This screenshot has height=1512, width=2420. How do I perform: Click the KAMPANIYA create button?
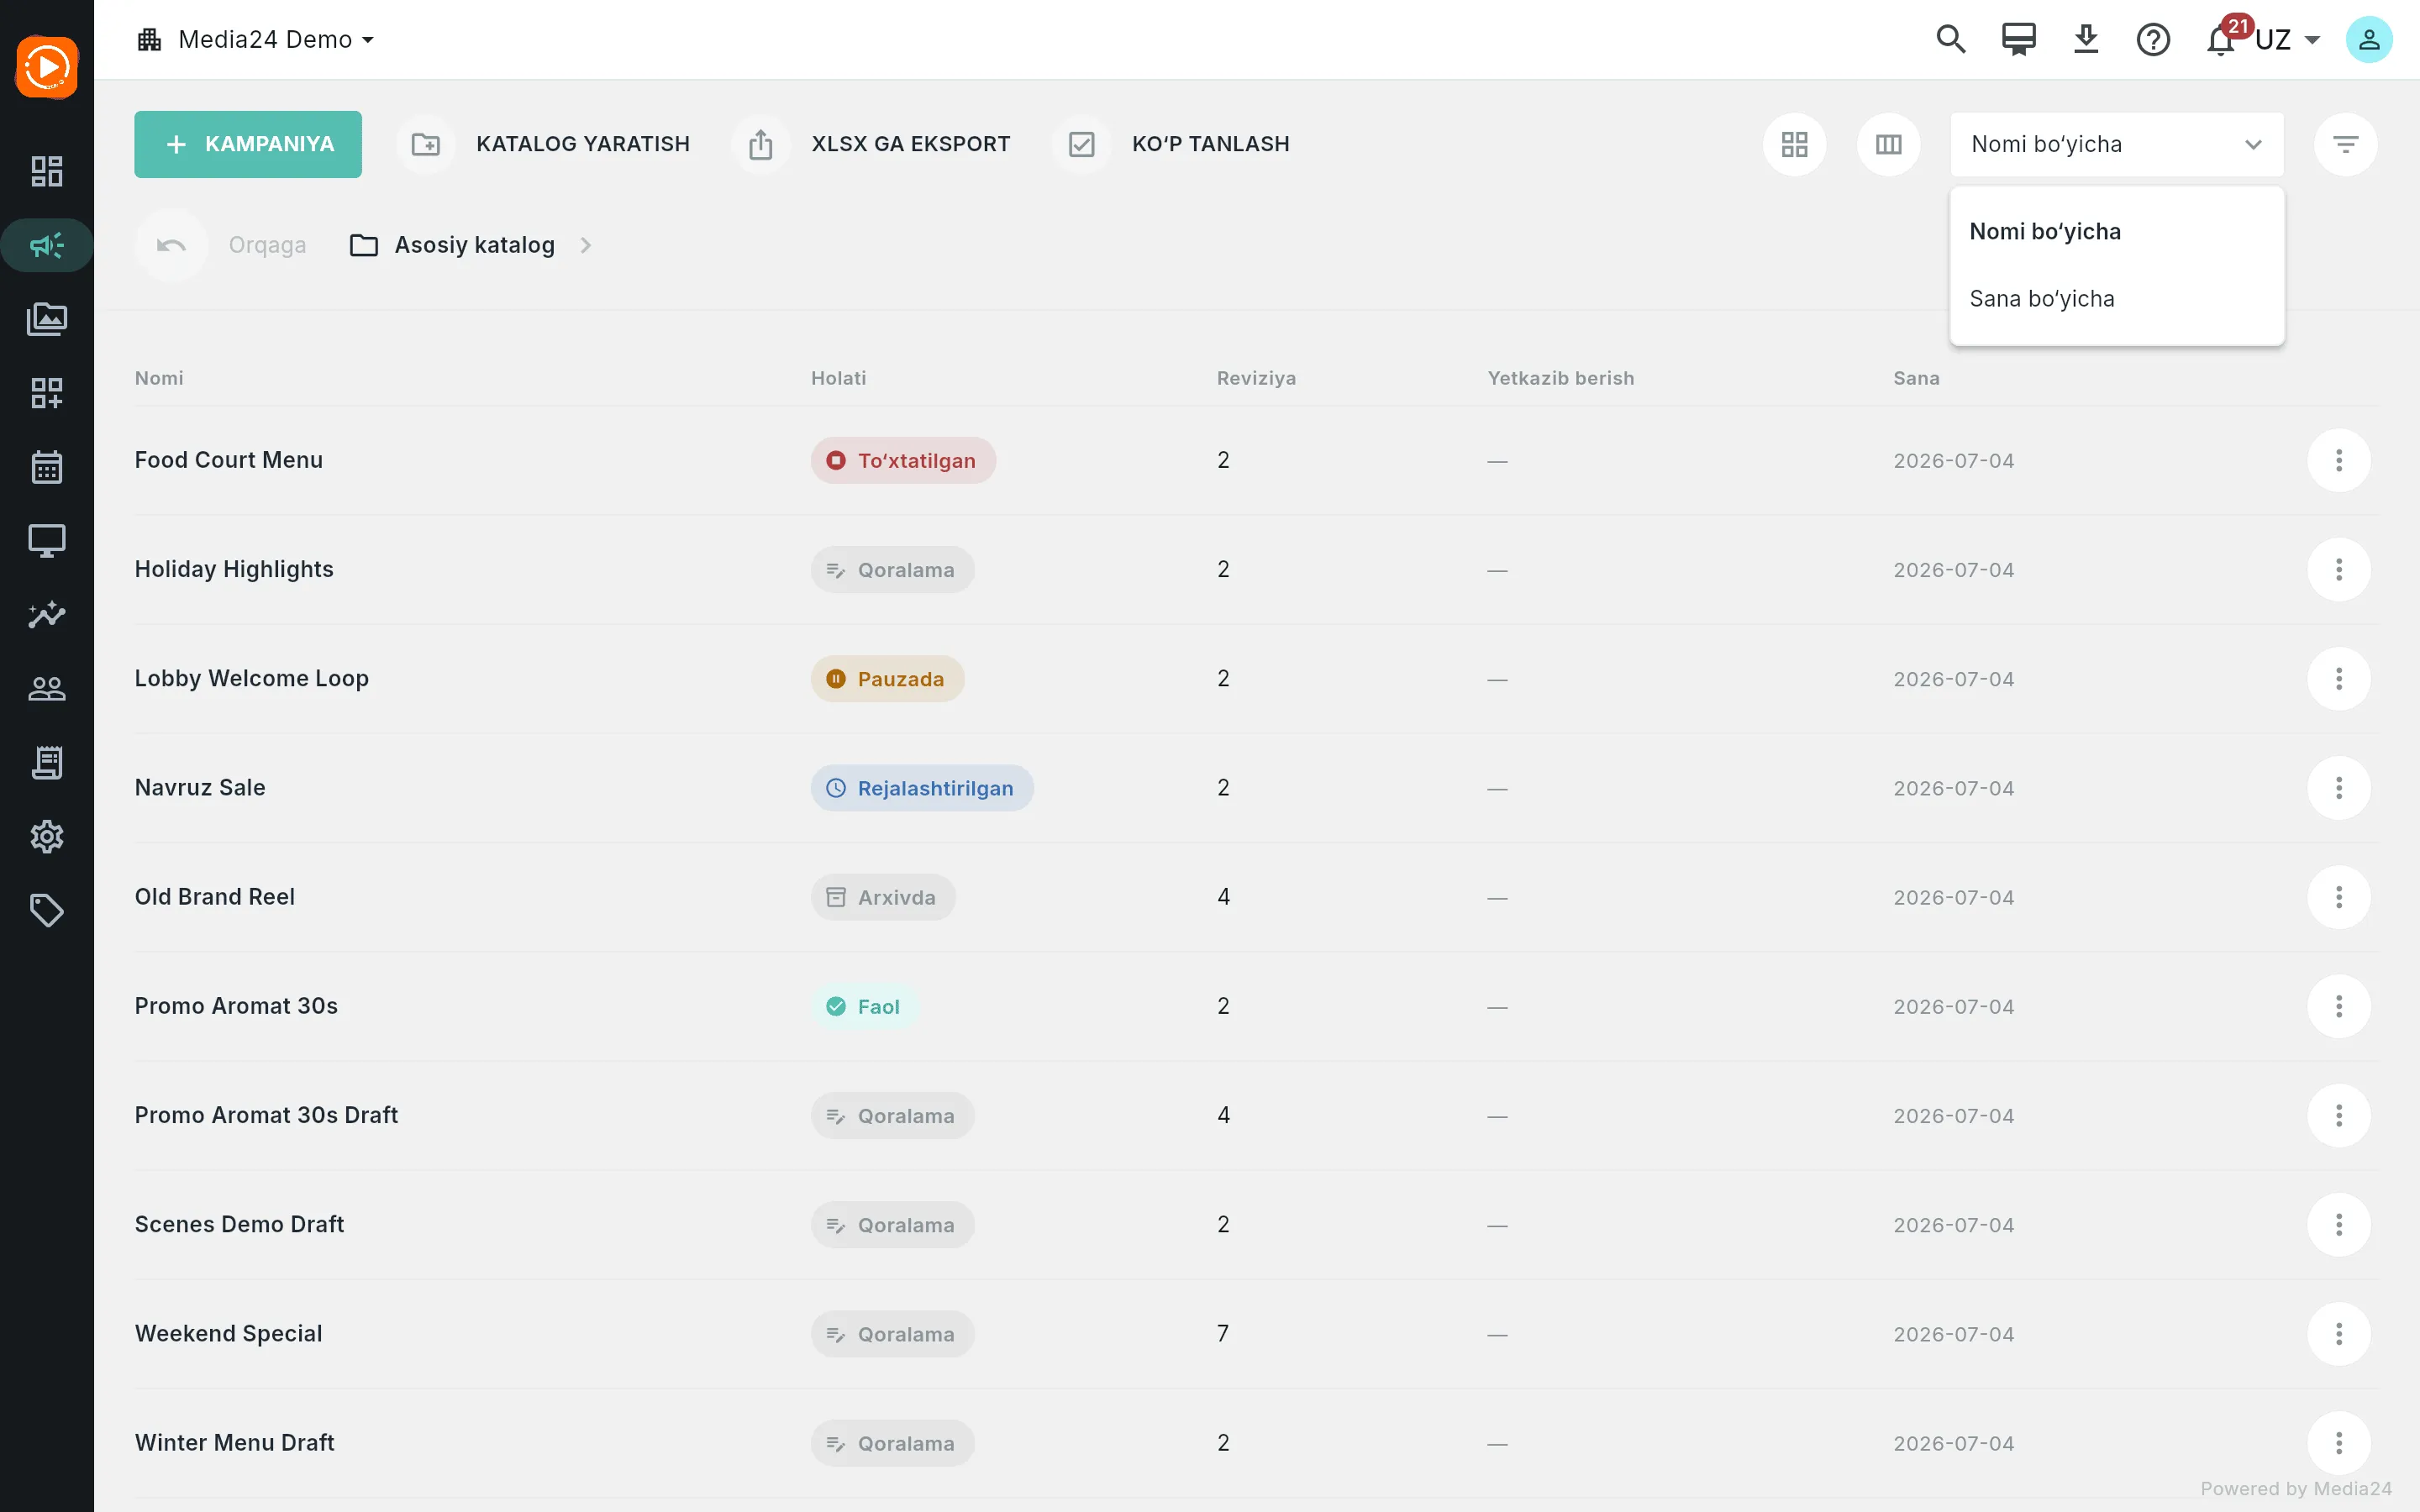248,144
